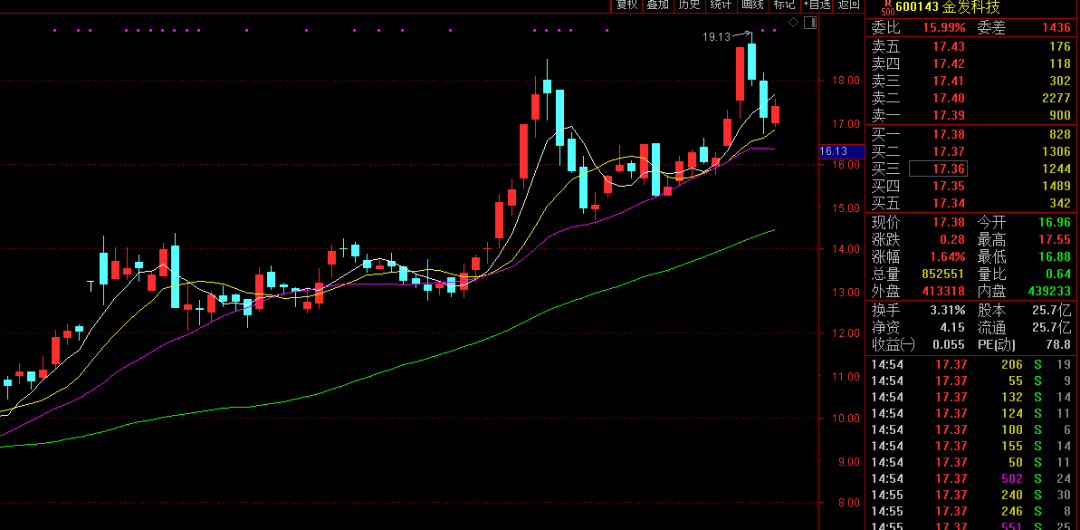Click the diamond icon above the chart
The height and width of the screenshot is (530, 1080).
pyautogui.click(x=793, y=22)
